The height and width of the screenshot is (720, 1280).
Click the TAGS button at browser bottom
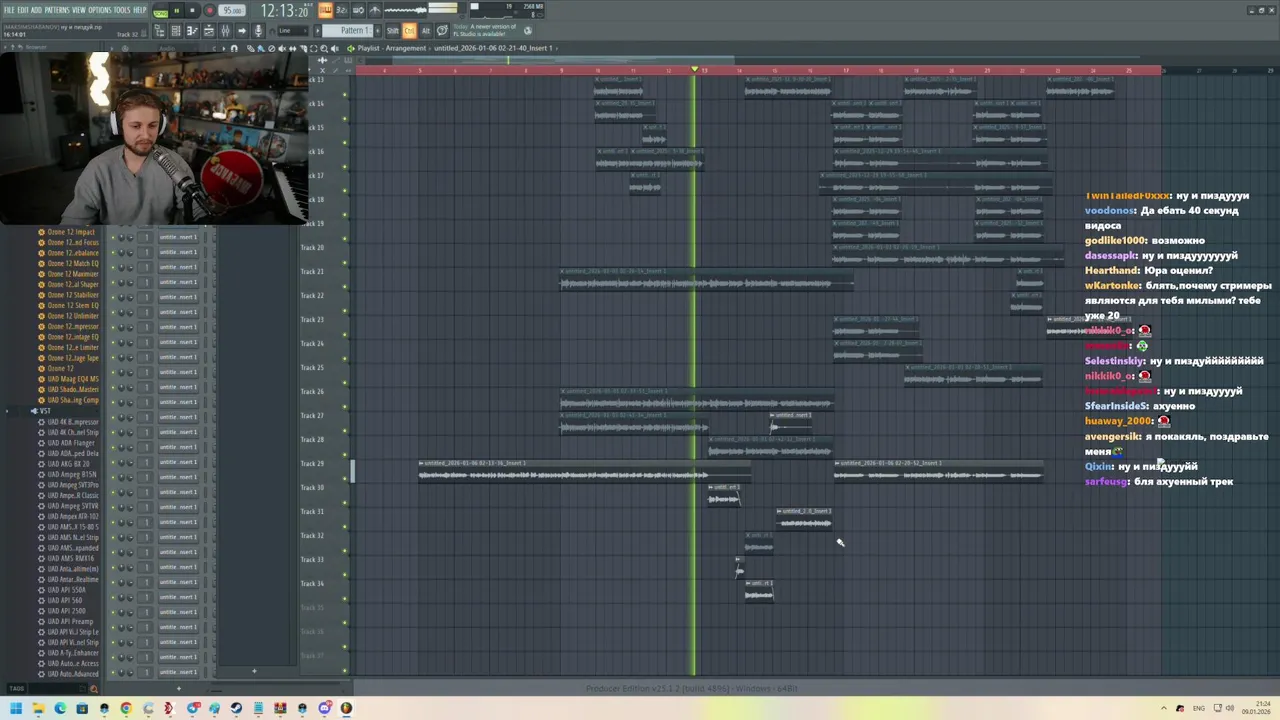16,688
